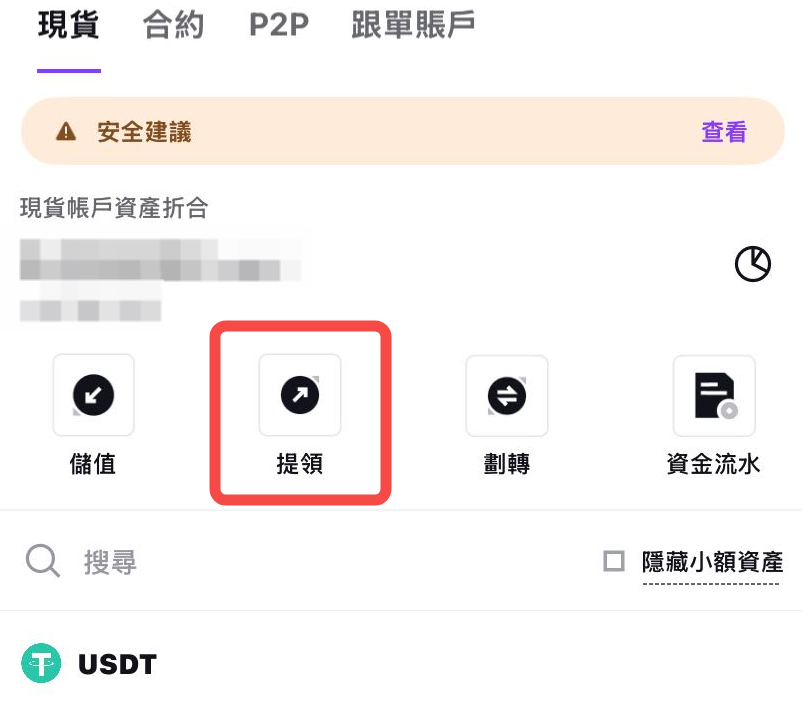
Task: Select the USDT asset row
Action: pyautogui.click(x=401, y=663)
